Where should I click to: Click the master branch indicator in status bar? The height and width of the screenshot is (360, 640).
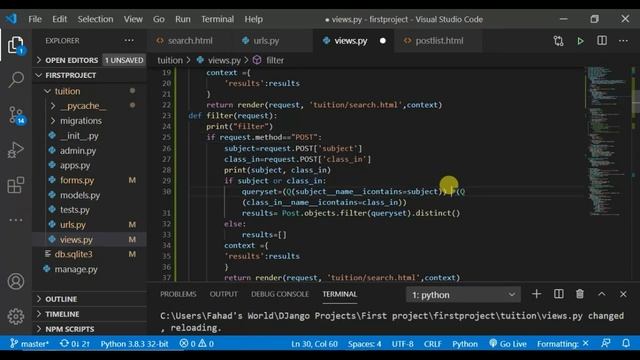point(29,344)
